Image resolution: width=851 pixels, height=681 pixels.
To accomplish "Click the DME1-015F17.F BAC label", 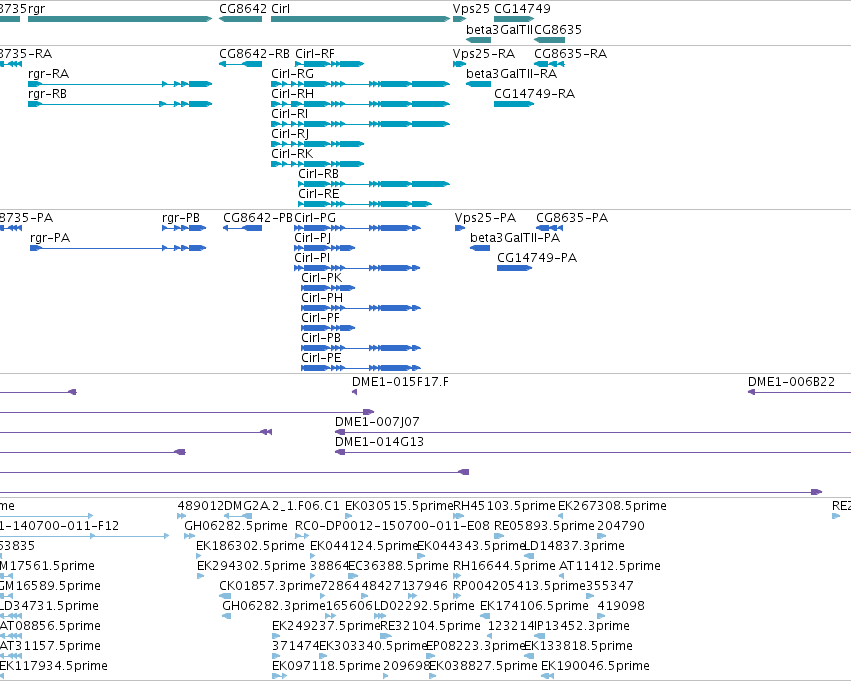I will tap(401, 382).
